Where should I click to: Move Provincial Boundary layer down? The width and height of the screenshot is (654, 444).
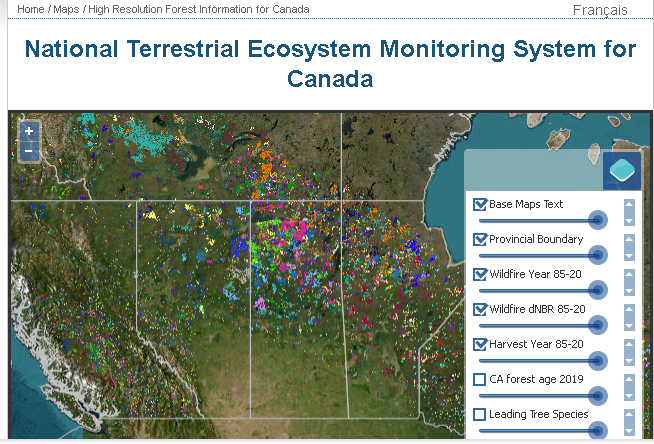pyautogui.click(x=629, y=255)
